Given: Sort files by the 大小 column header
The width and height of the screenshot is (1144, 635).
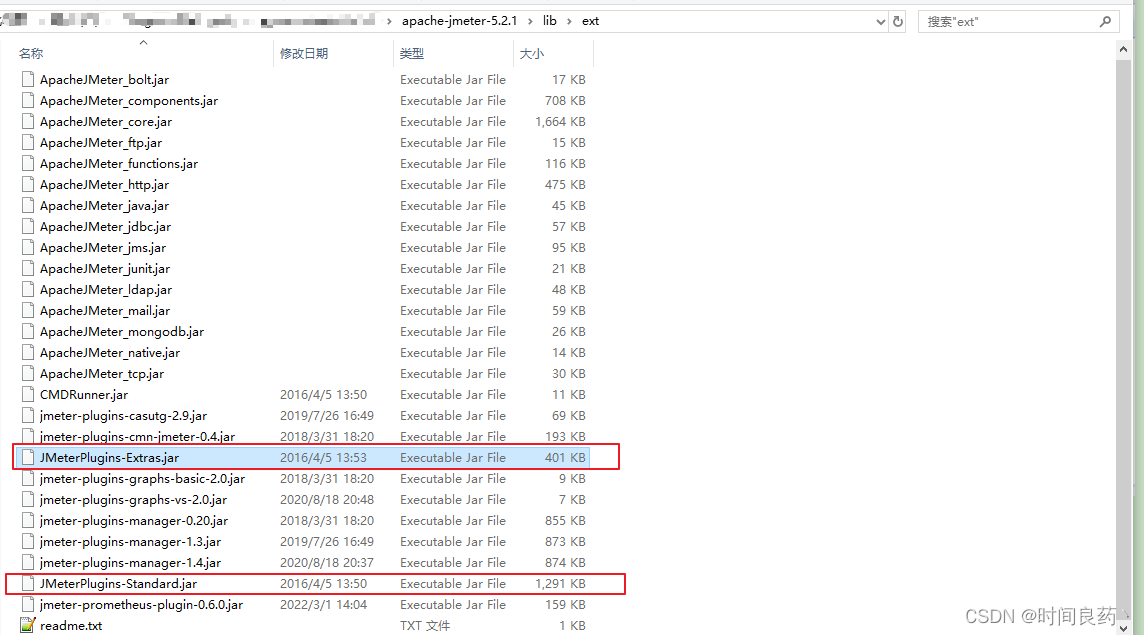Looking at the screenshot, I should pyautogui.click(x=532, y=53).
